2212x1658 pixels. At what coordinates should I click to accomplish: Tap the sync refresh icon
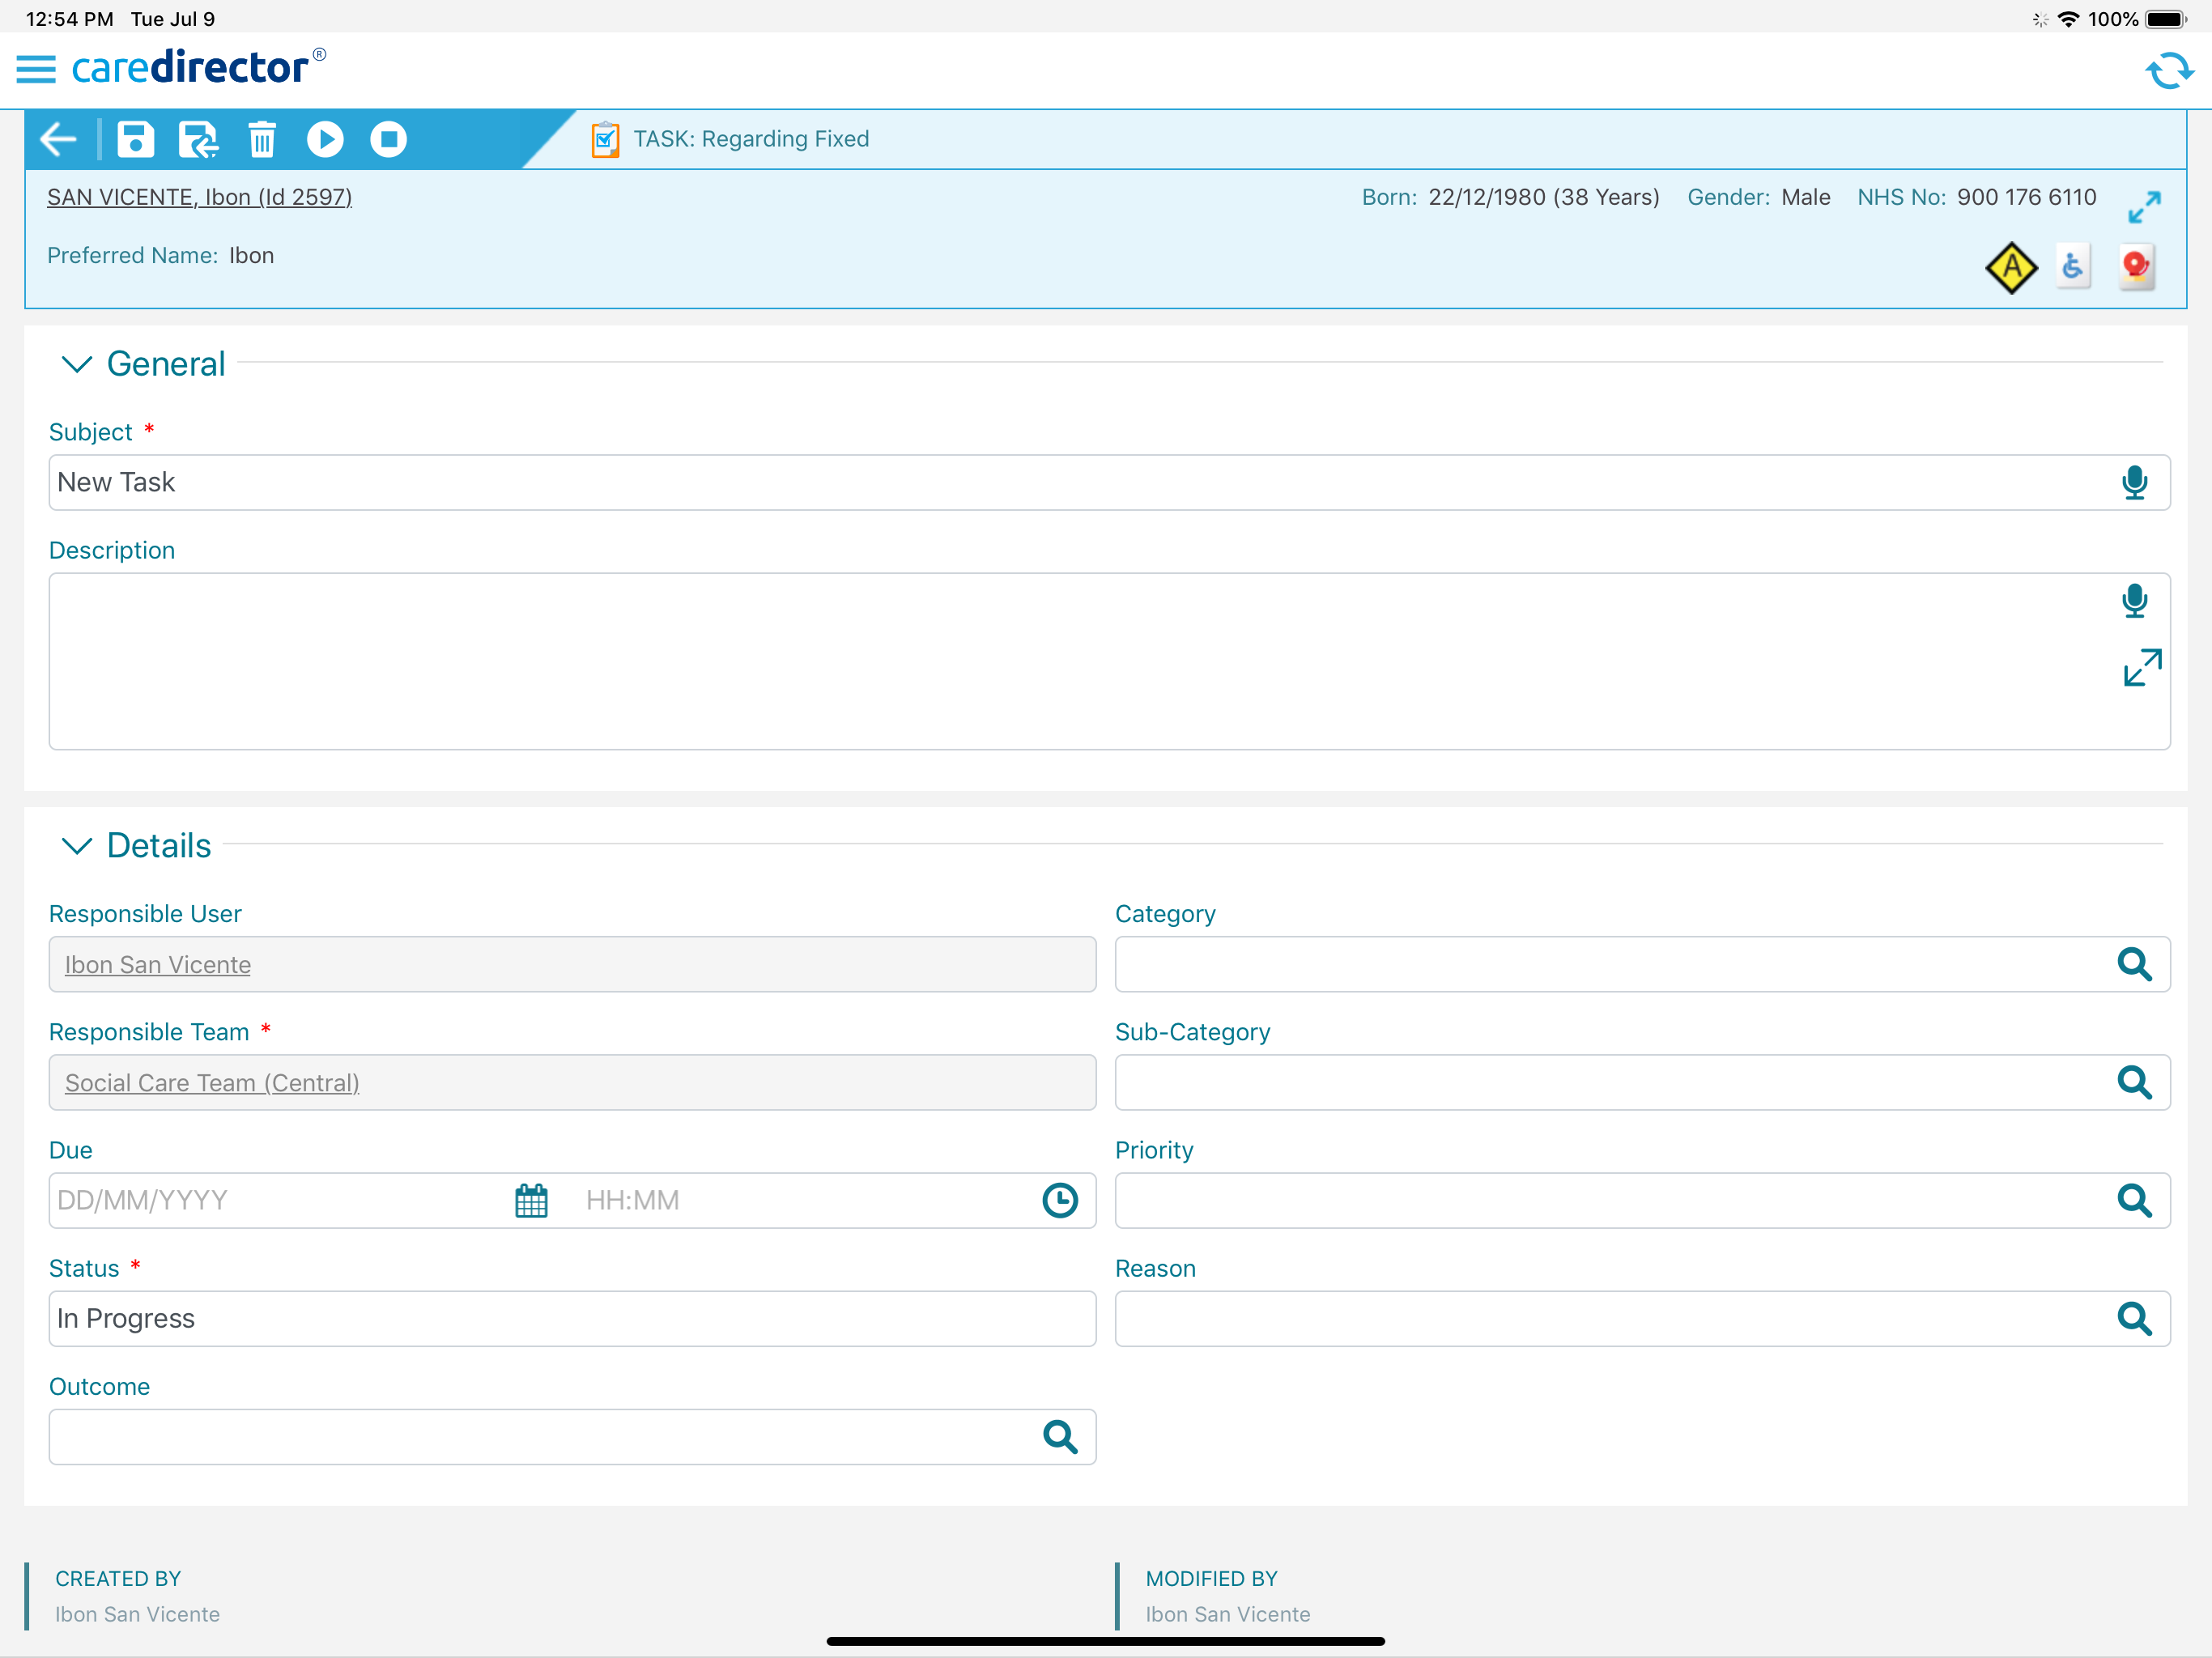pyautogui.click(x=2168, y=70)
